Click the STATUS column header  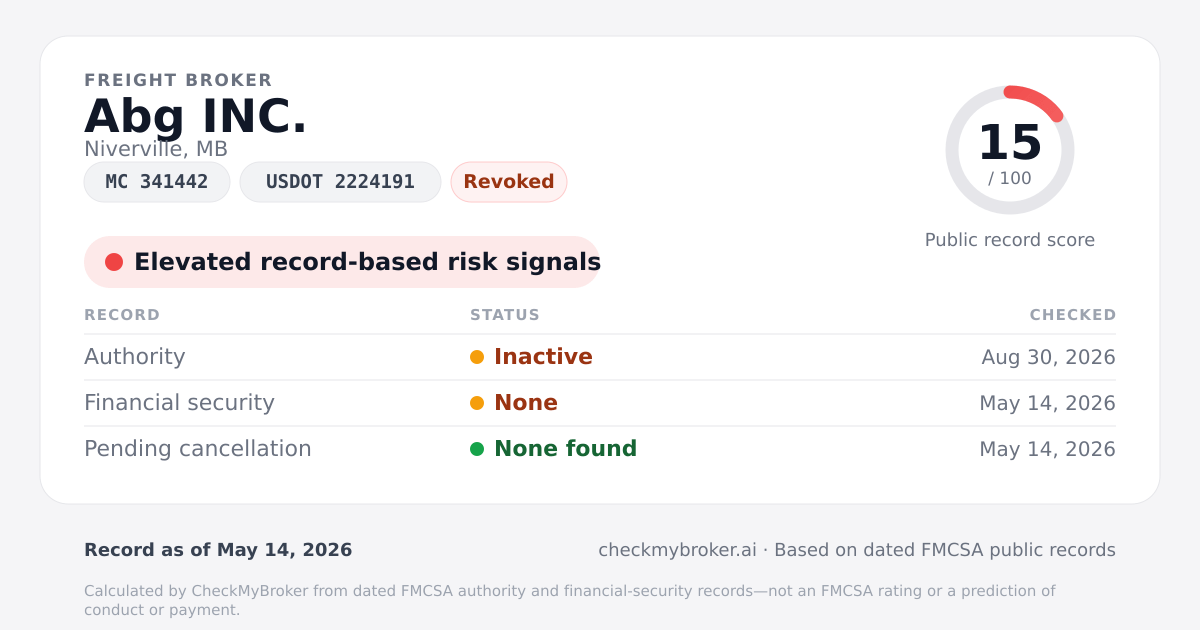pos(505,315)
